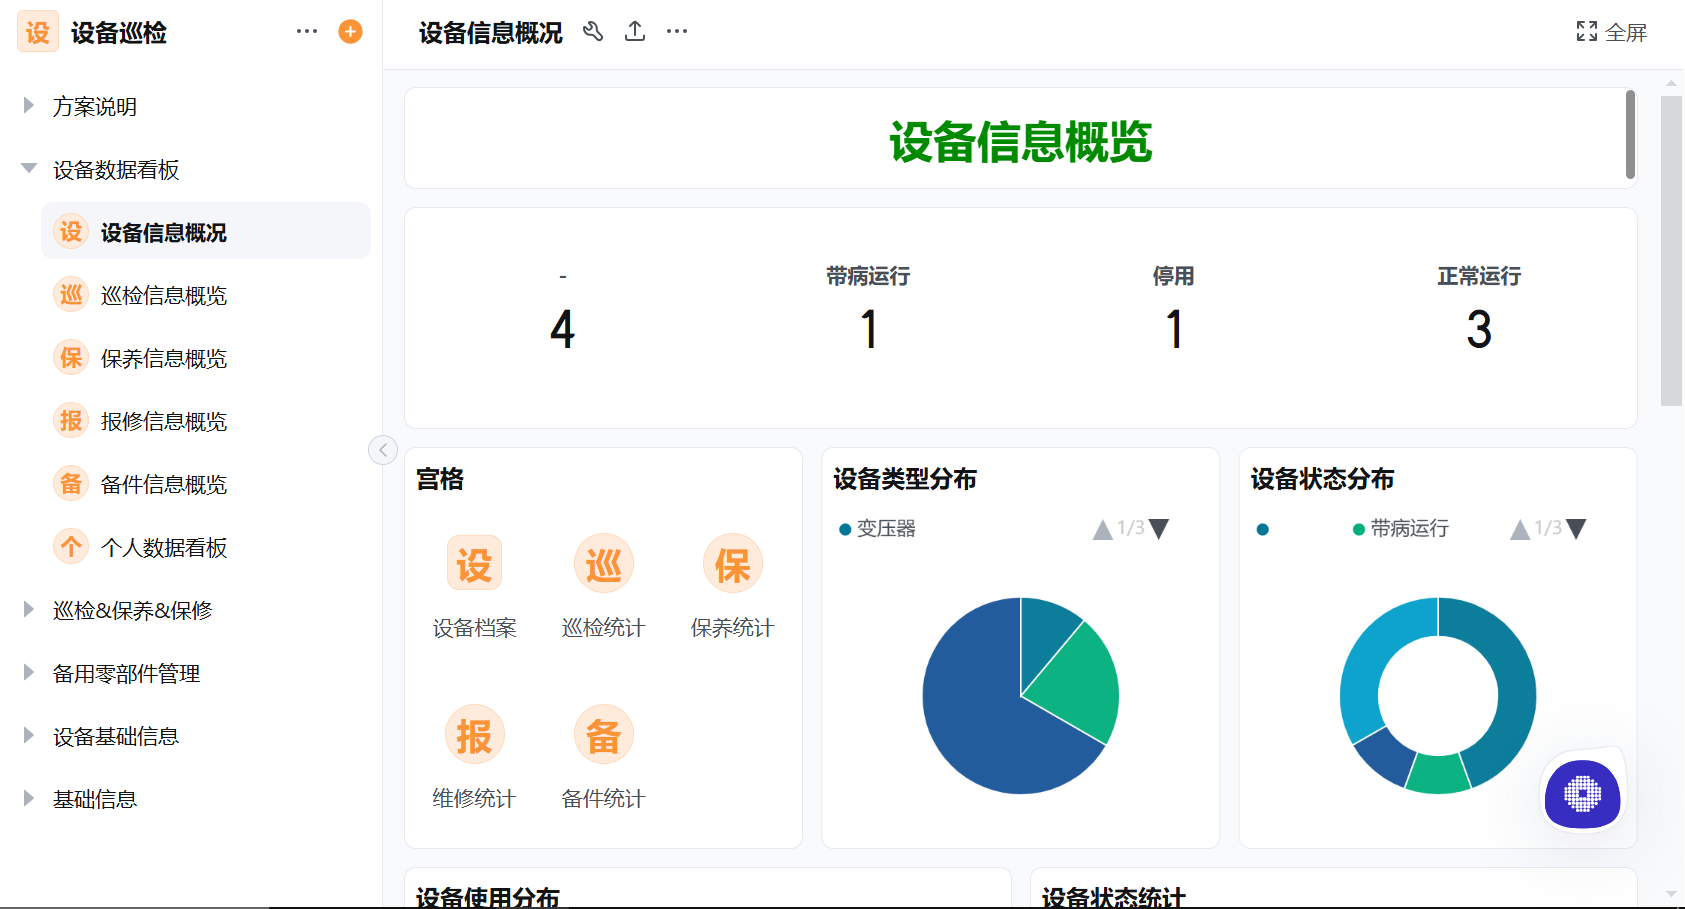Open 个人数据看板 from the sidebar
Screen dimensions: 1685x909
click(x=163, y=547)
